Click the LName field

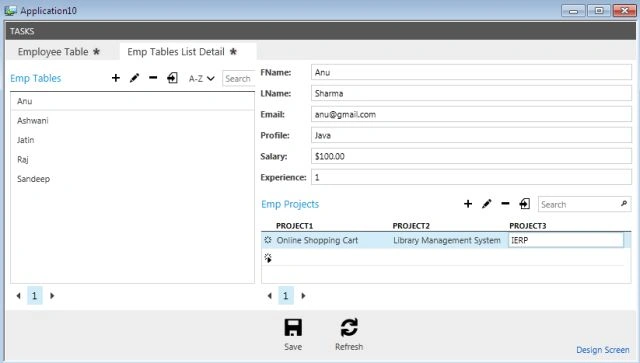(471, 93)
